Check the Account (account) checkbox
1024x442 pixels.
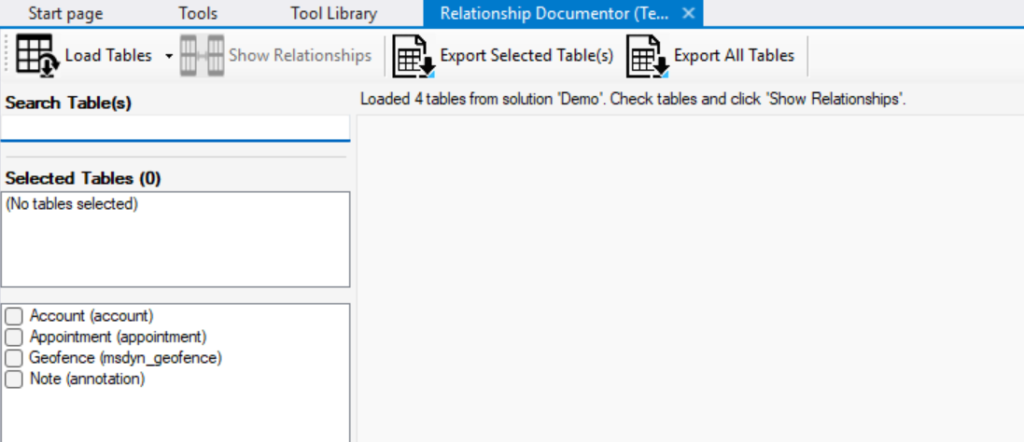pos(14,316)
